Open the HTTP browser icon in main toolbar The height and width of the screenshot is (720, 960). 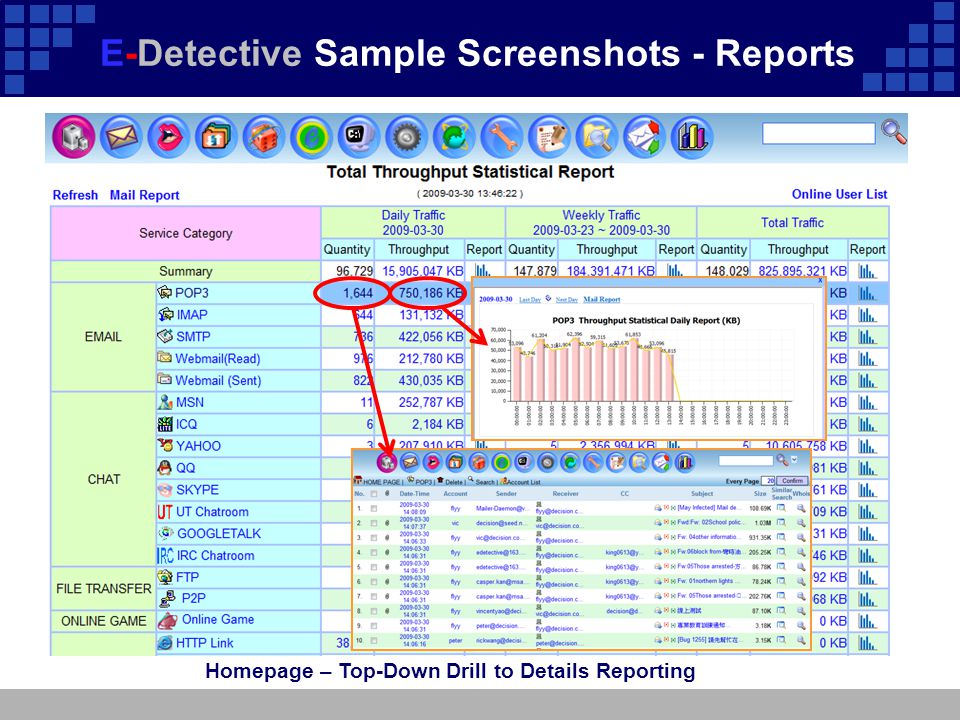(311, 137)
